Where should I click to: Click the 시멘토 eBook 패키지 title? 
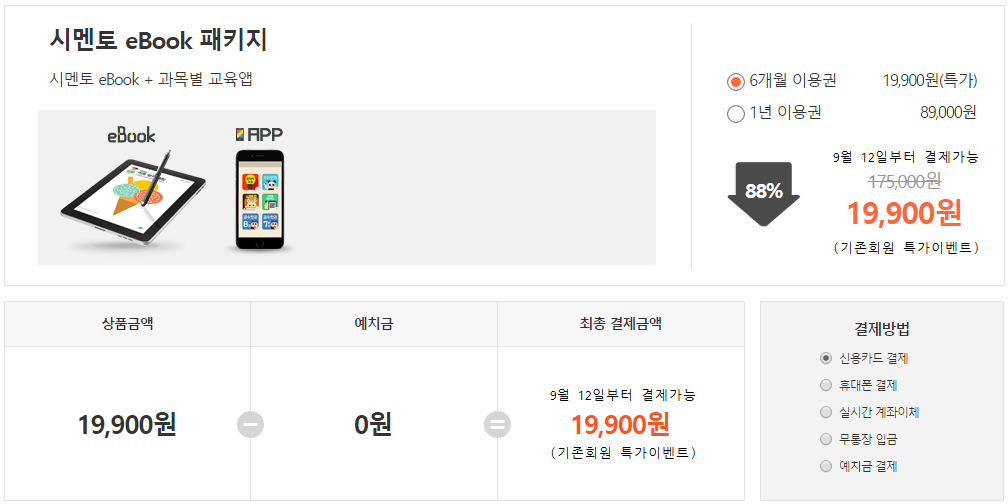pyautogui.click(x=158, y=41)
